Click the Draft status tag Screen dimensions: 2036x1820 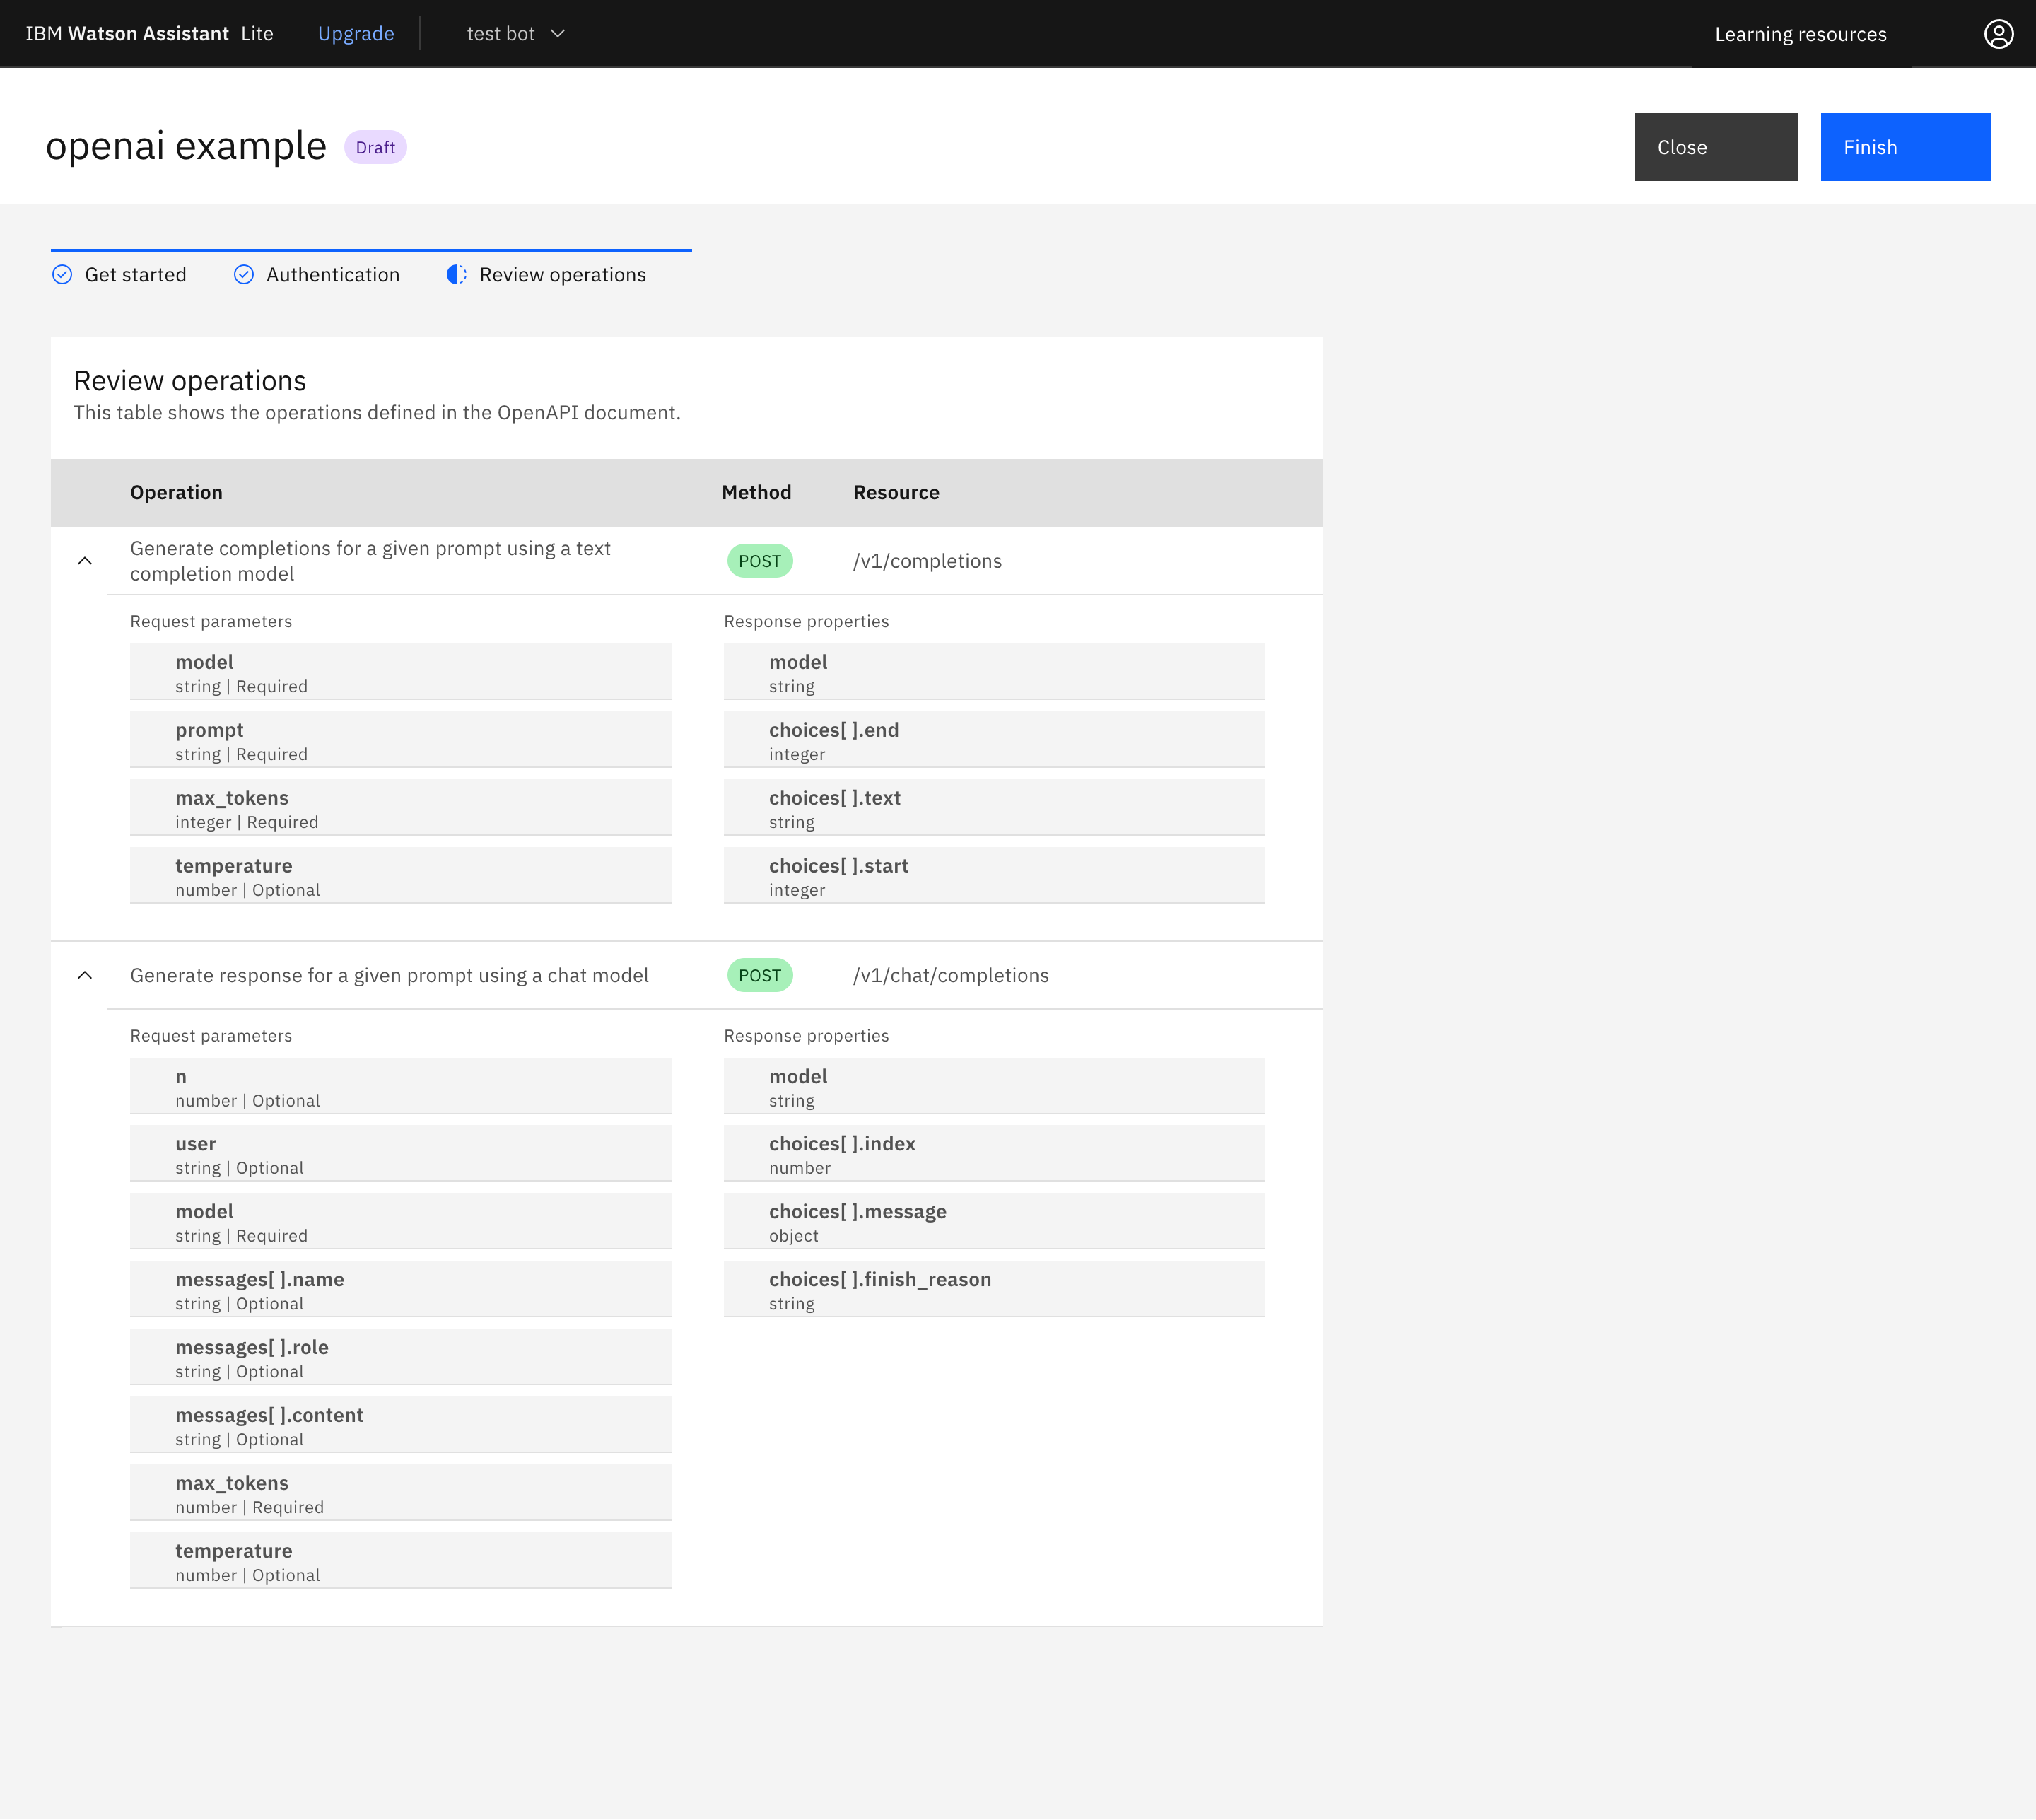pyautogui.click(x=375, y=147)
